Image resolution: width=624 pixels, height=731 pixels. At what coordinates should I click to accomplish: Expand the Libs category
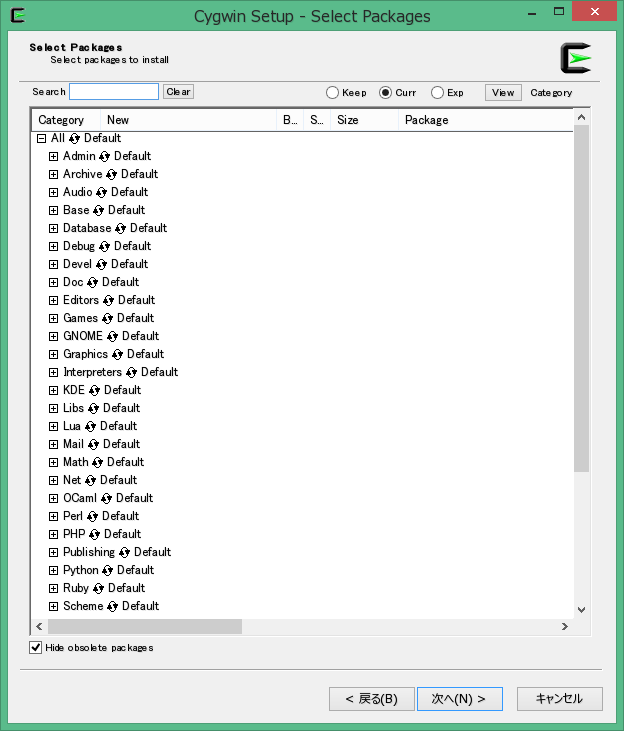tap(54, 408)
